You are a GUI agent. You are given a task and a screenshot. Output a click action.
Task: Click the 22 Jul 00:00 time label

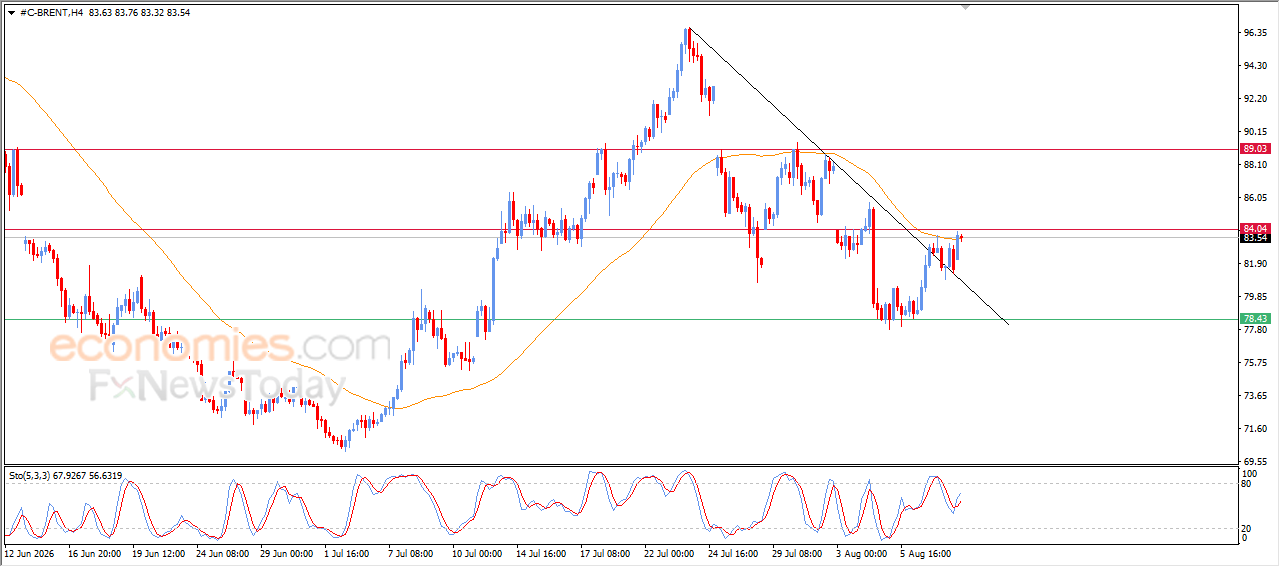pos(669,551)
